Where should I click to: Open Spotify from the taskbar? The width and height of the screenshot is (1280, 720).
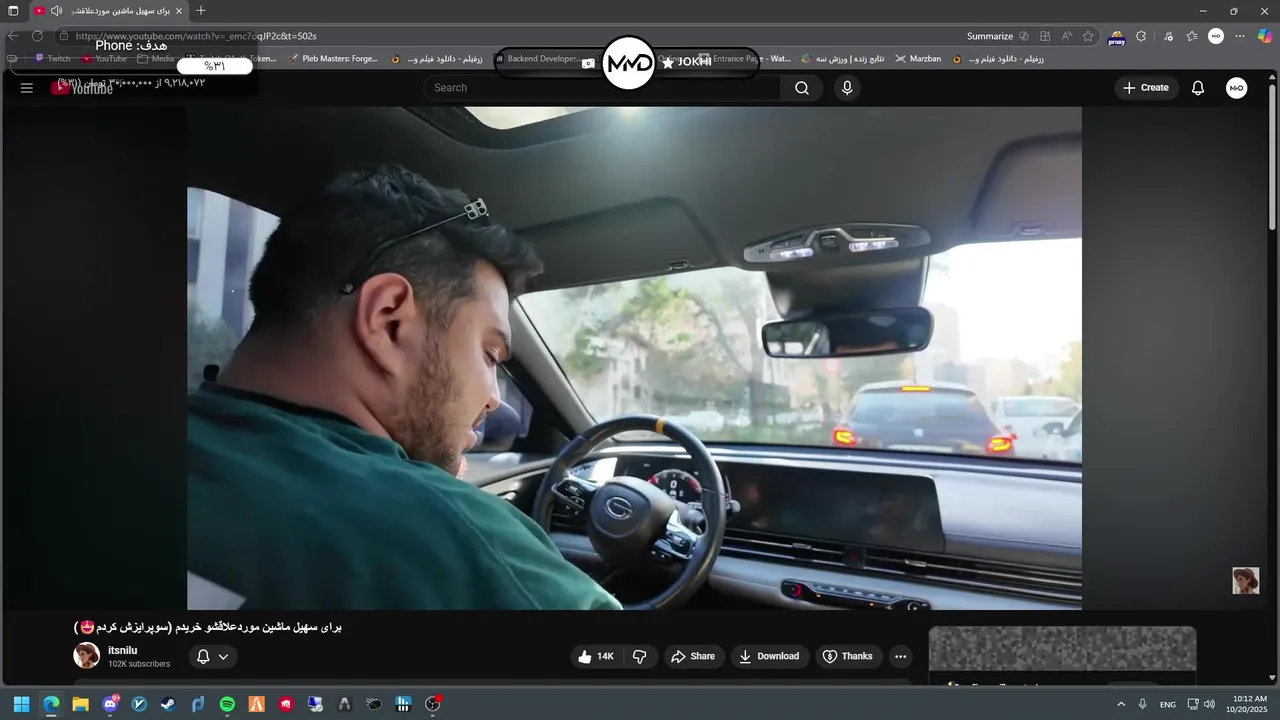point(227,704)
